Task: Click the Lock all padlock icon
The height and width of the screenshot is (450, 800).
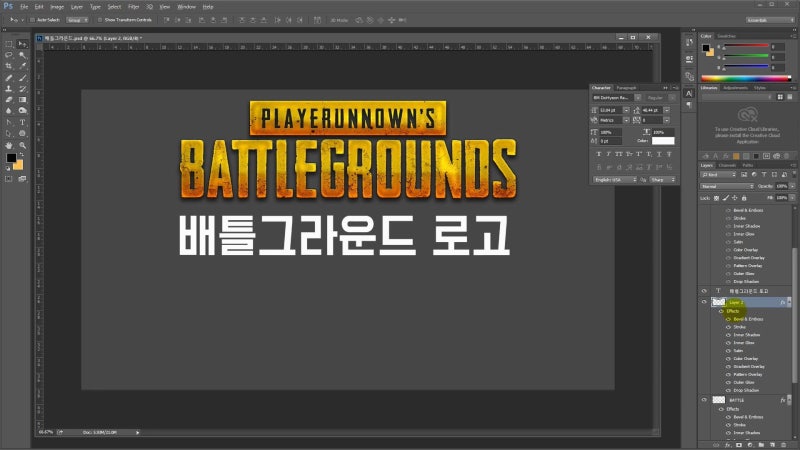Action: point(744,198)
